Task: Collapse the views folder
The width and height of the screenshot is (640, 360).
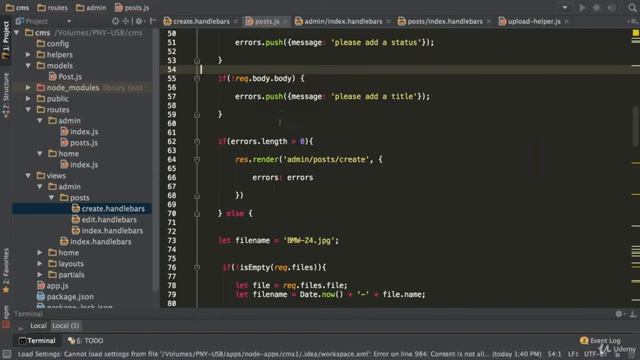Action: pyautogui.click(x=28, y=176)
